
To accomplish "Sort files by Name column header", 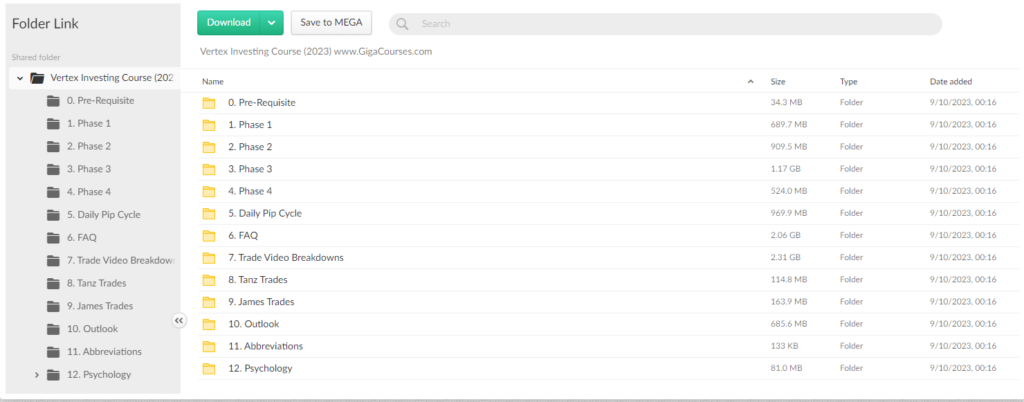I will [213, 81].
